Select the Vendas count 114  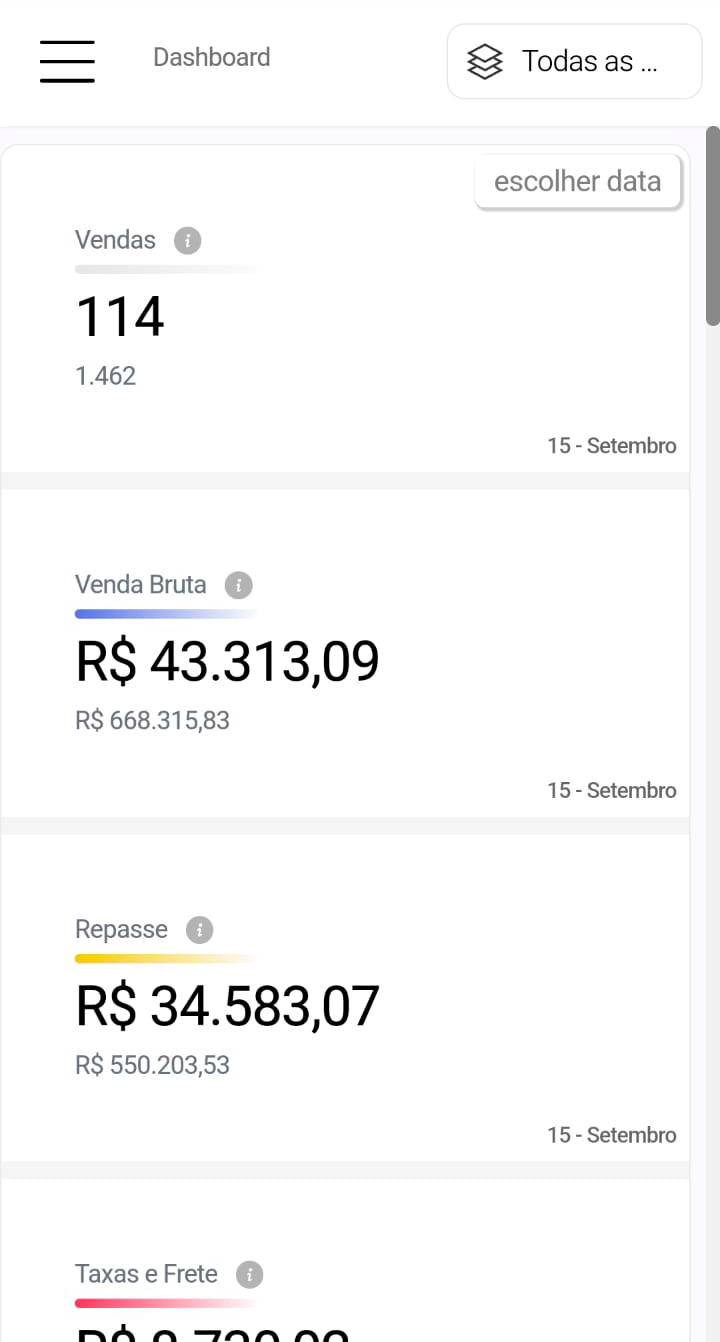pos(120,317)
